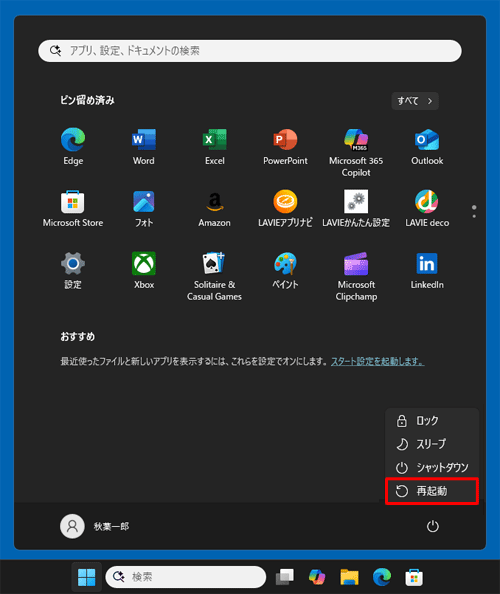
Task: Open the Edge browser from pinned apps
Action: pos(73,146)
